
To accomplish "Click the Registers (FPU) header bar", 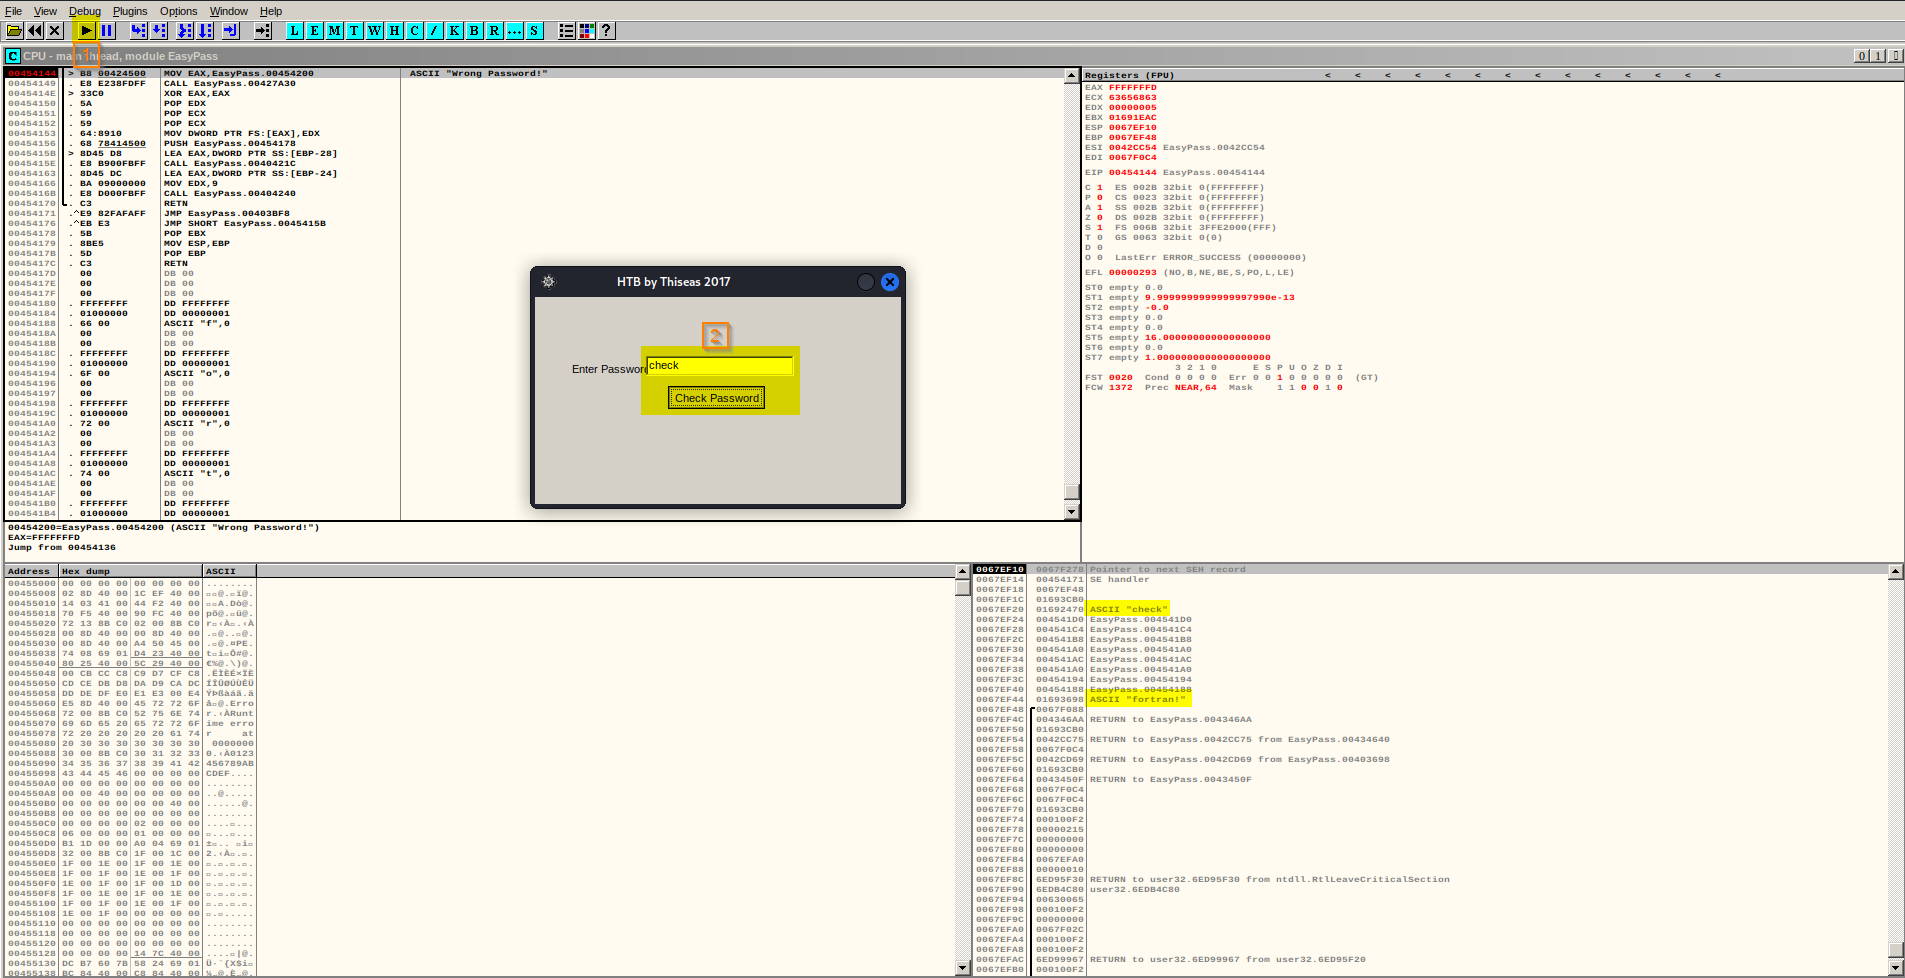I will [1492, 75].
